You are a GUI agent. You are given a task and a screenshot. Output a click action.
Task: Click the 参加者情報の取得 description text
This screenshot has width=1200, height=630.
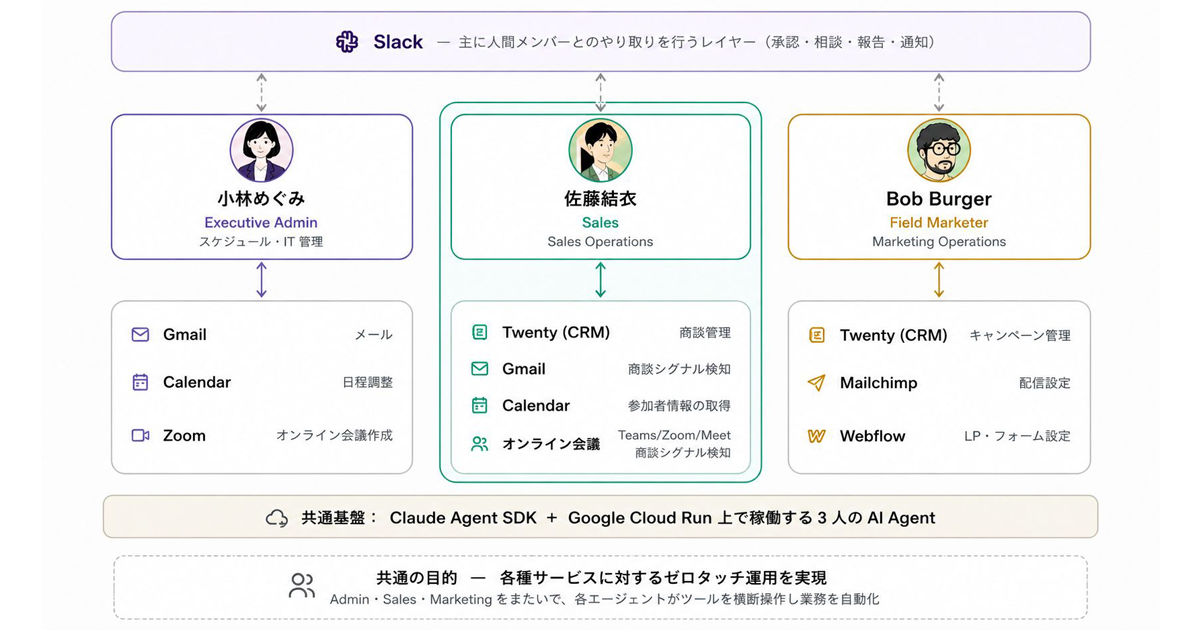coord(679,405)
